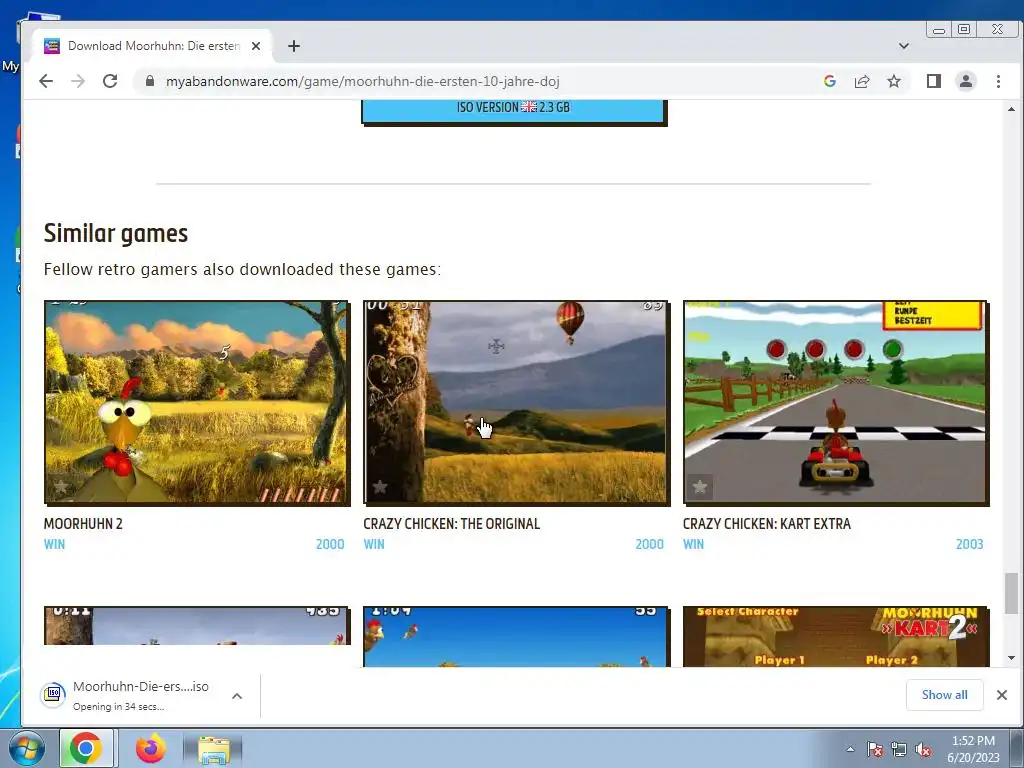The height and width of the screenshot is (768, 1024).
Task: Click the scrollbar down arrow
Action: (1011, 658)
